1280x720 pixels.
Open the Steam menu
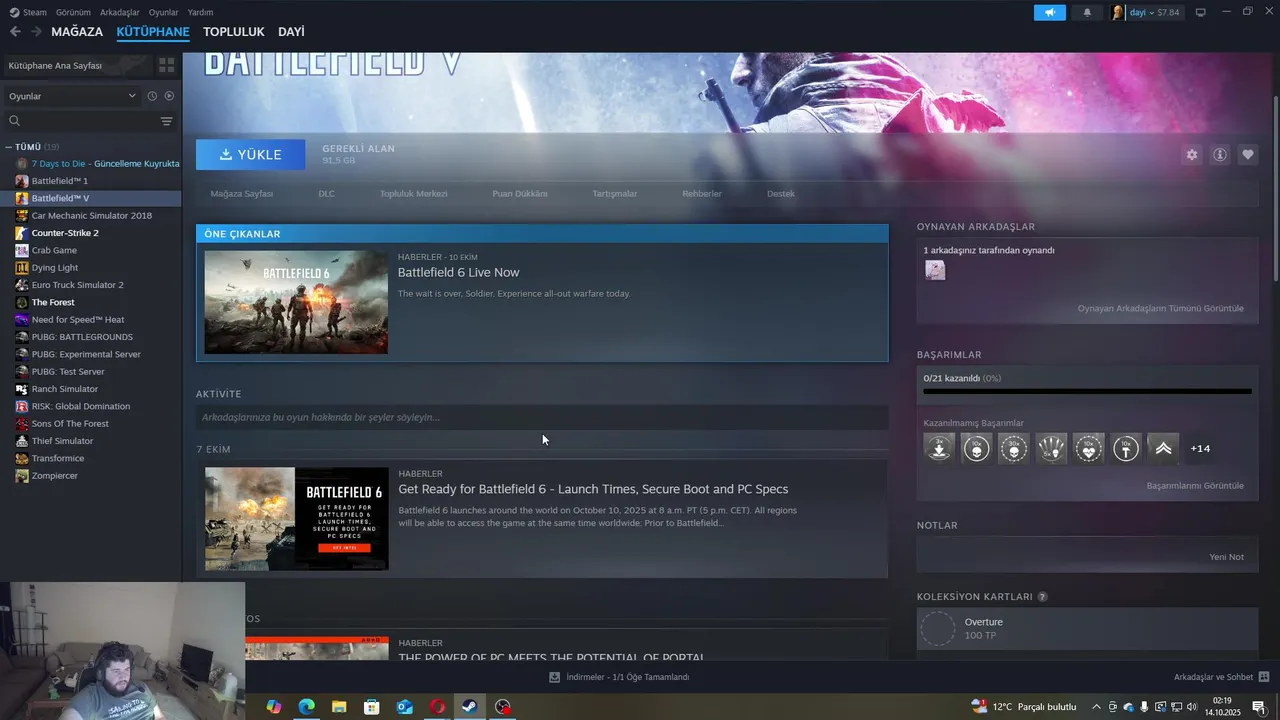pos(29,12)
